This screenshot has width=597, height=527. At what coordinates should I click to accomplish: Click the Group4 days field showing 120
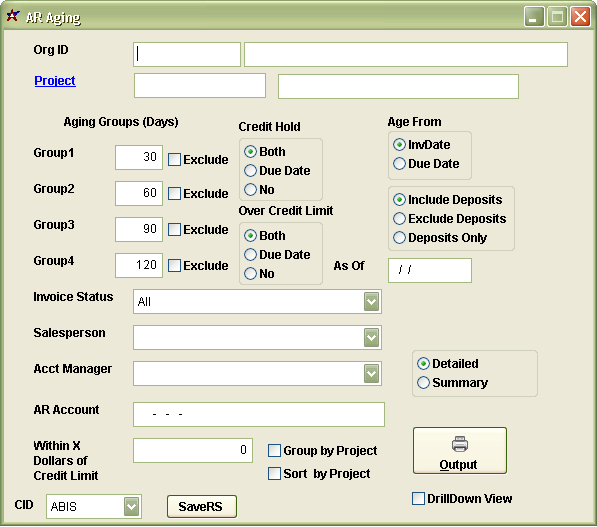tap(139, 265)
